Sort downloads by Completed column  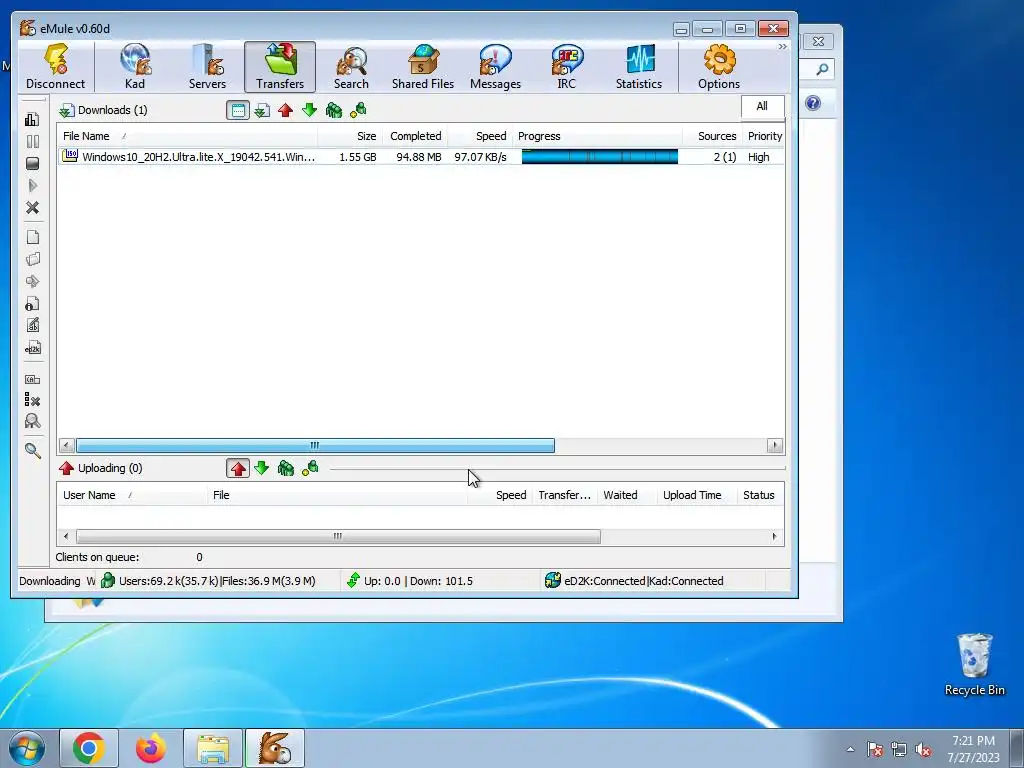coord(415,136)
